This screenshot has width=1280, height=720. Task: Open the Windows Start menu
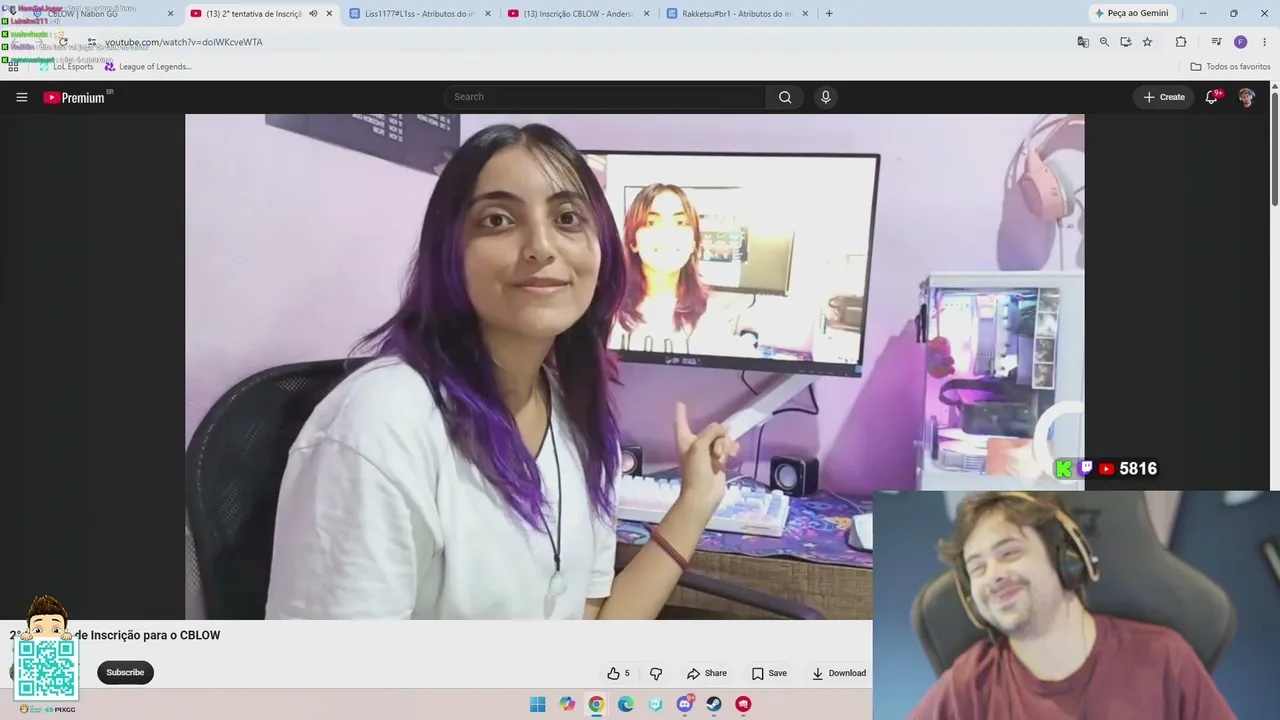pos(537,704)
